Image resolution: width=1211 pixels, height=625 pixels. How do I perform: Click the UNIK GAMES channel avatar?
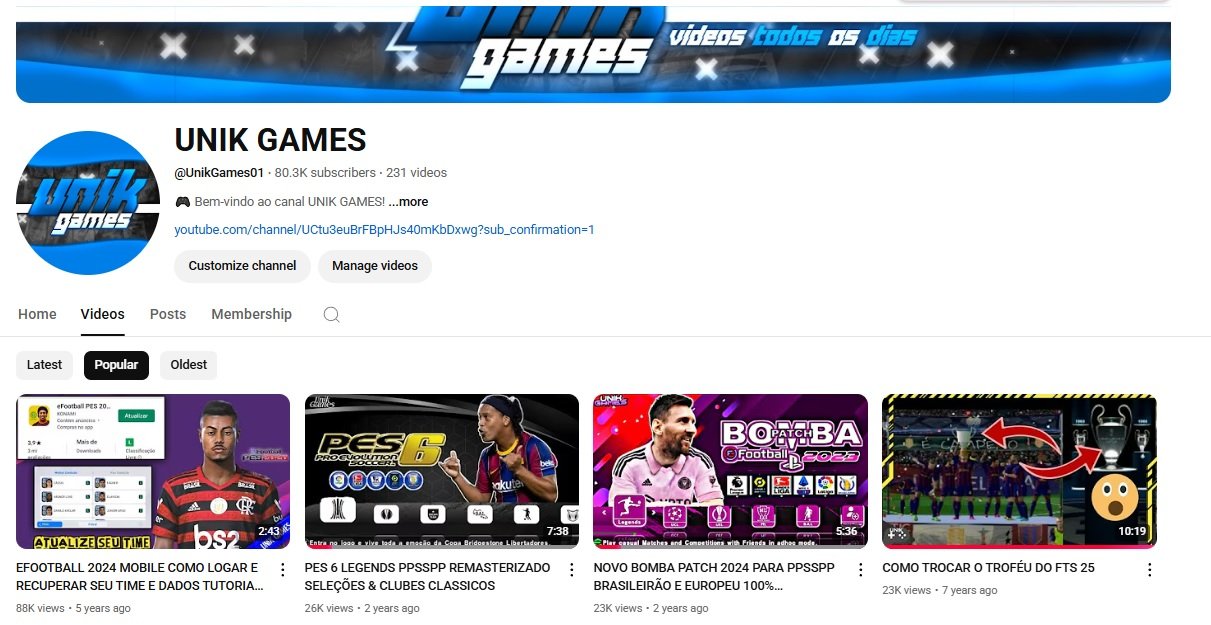click(88, 203)
